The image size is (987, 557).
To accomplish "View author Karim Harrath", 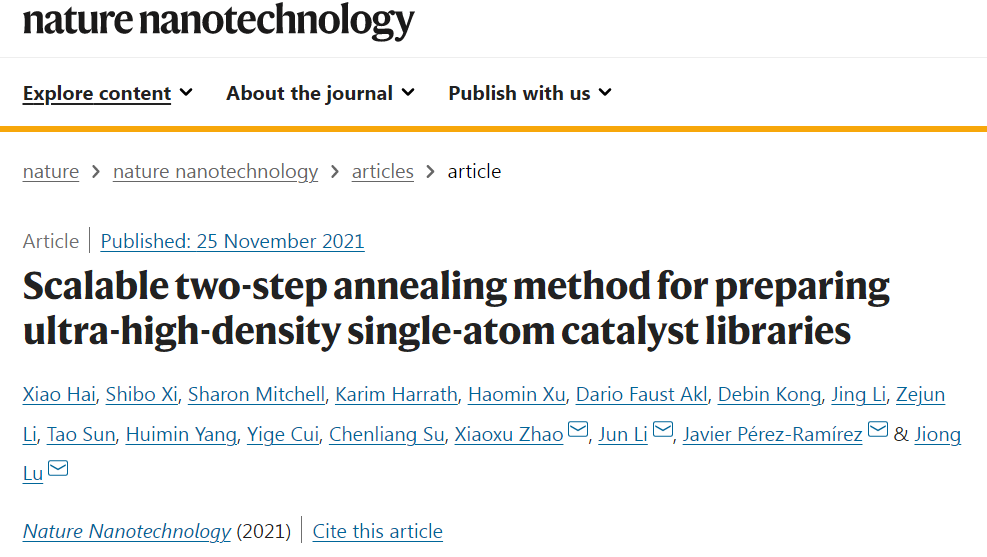I will click(x=396, y=395).
